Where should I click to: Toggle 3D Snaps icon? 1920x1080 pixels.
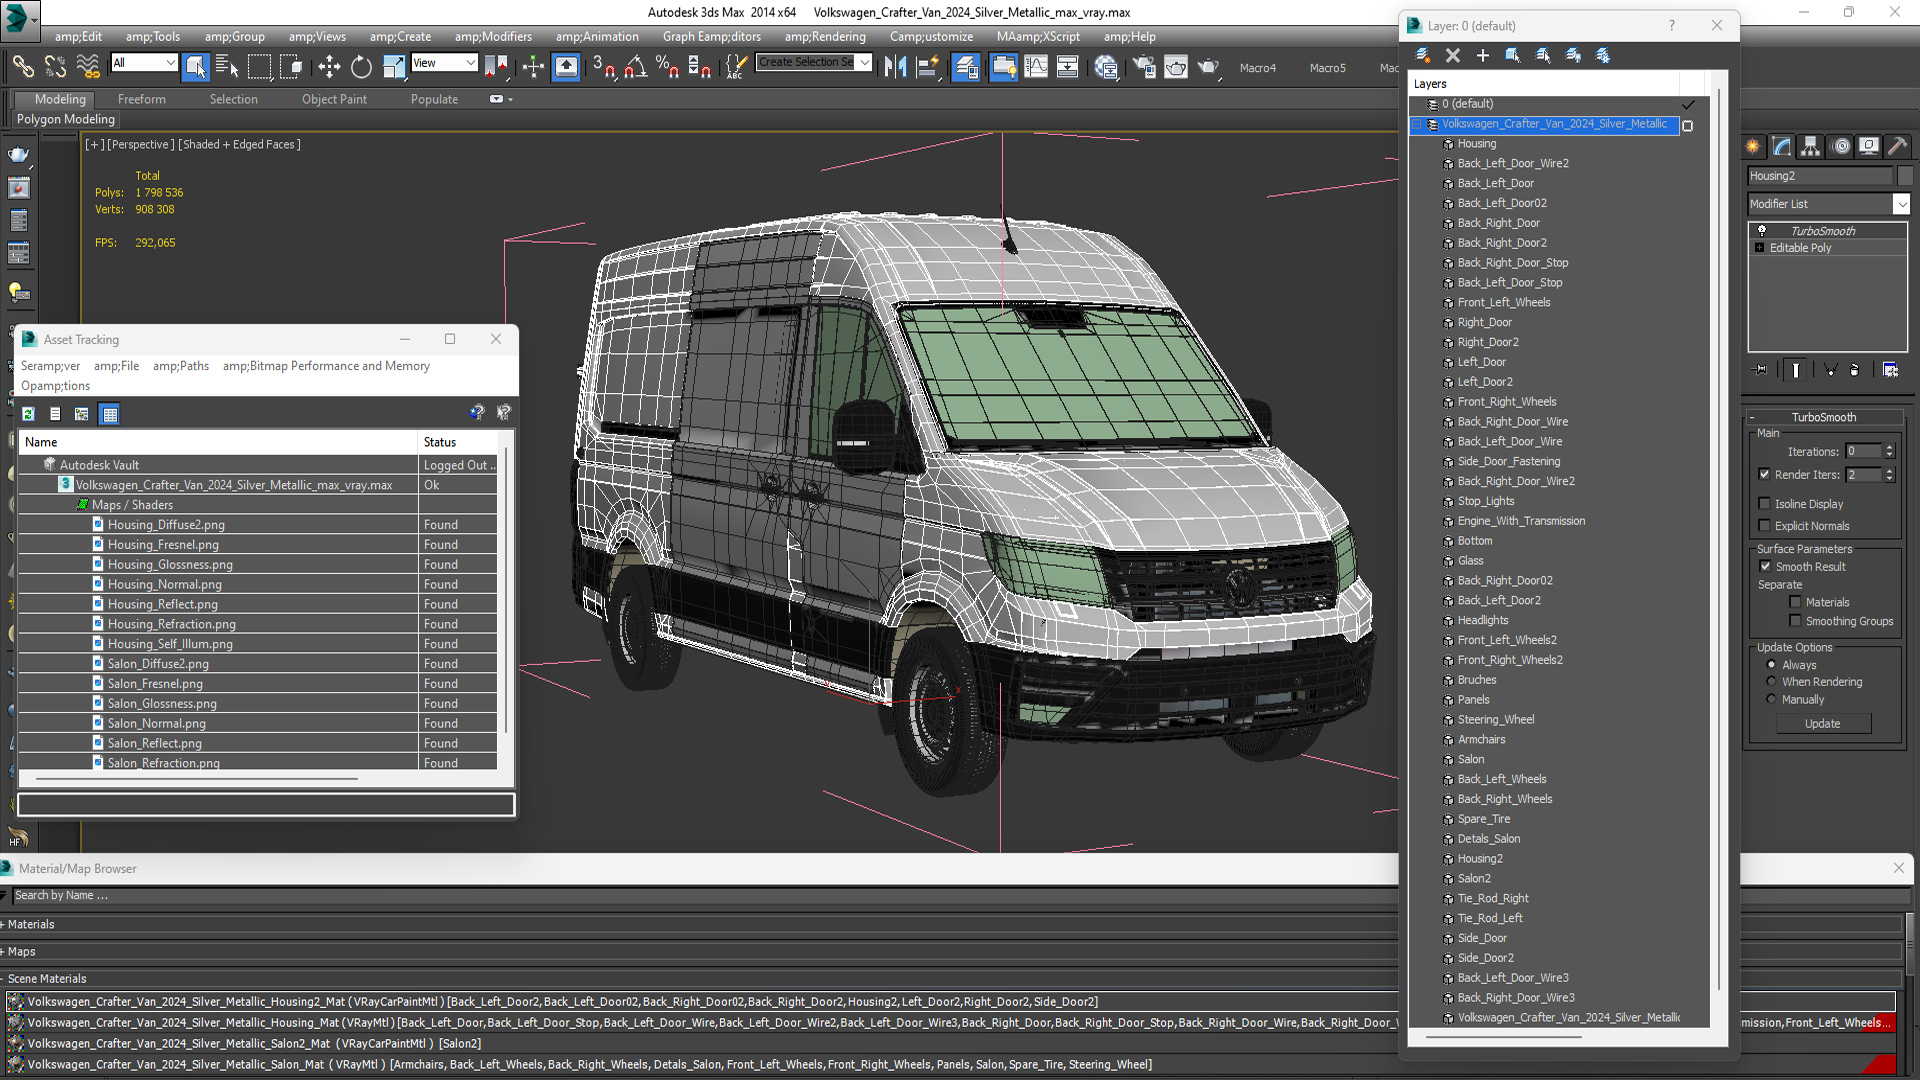point(603,67)
